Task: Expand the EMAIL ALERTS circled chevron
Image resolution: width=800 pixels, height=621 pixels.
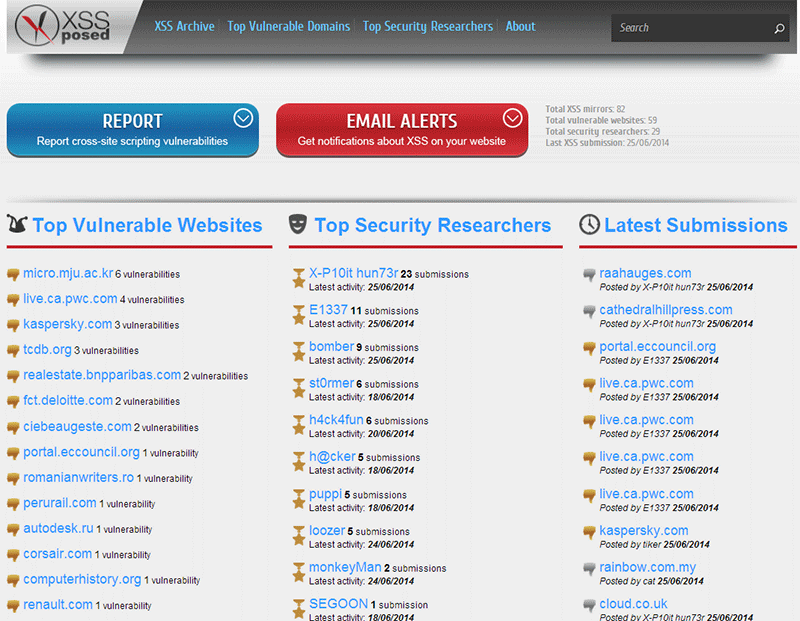Action: pos(512,118)
